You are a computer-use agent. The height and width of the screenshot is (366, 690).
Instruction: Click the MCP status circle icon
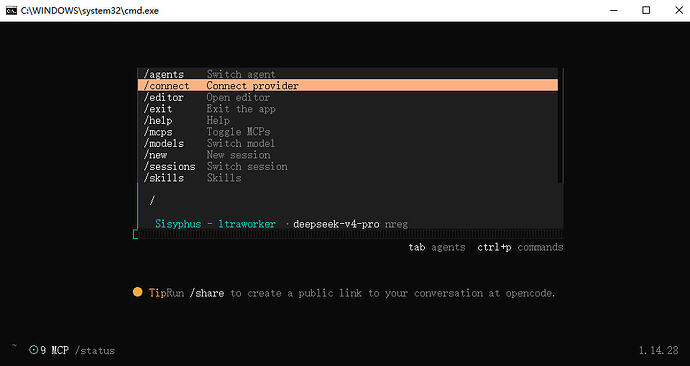click(33, 350)
